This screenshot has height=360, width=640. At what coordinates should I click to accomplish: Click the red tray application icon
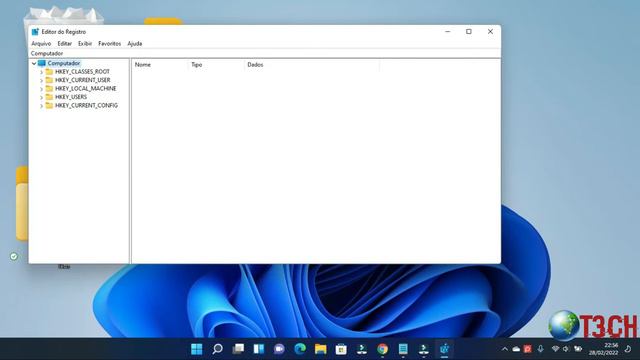tap(527, 349)
